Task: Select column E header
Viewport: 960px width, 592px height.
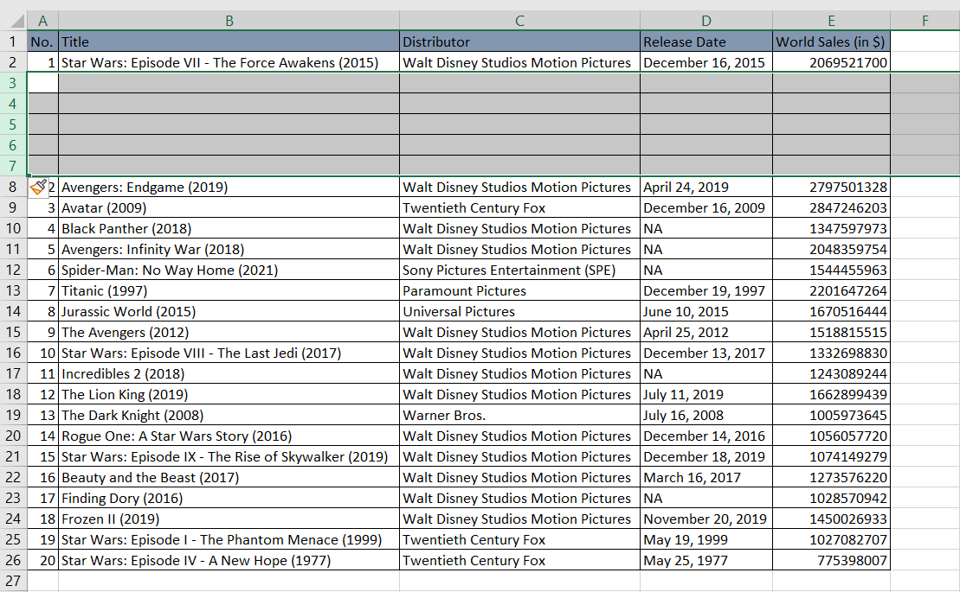Action: click(x=831, y=21)
